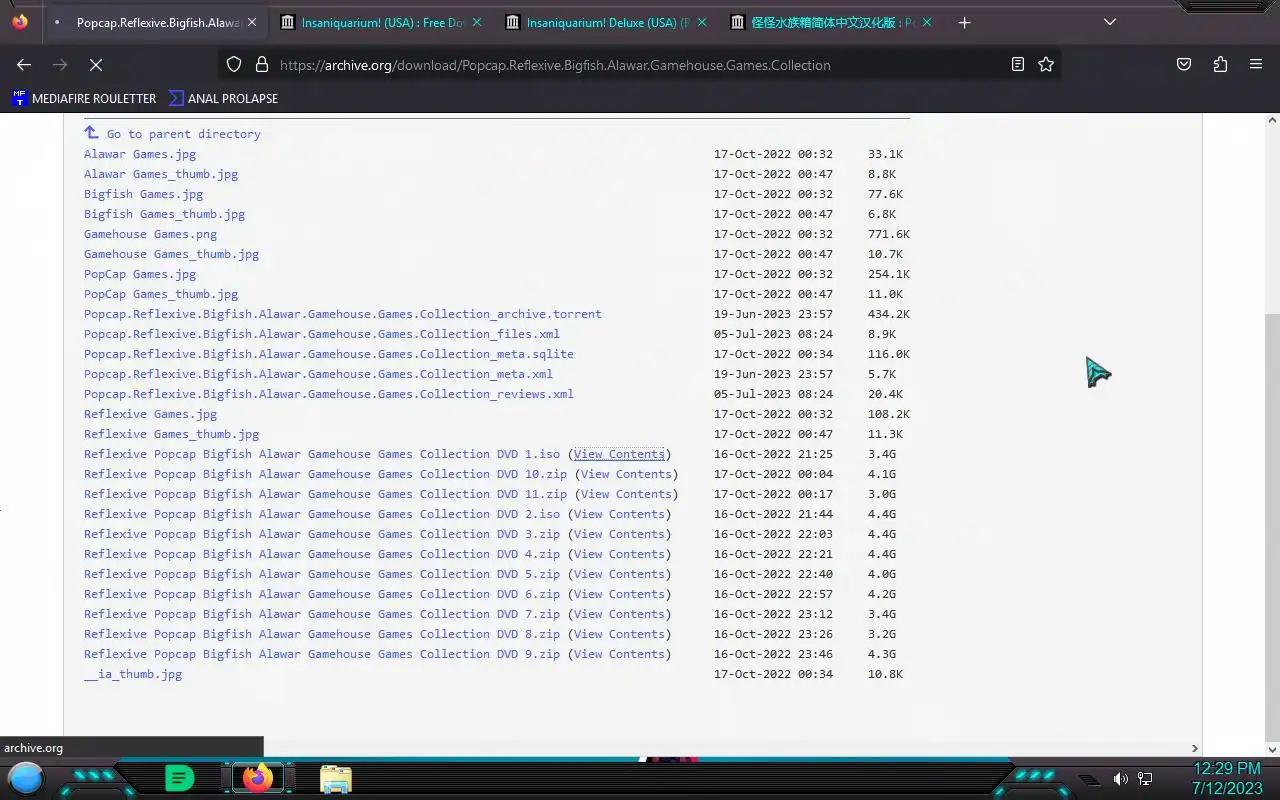The height and width of the screenshot is (800, 1280).
Task: Bookmark this page with the star icon
Action: (x=1046, y=64)
